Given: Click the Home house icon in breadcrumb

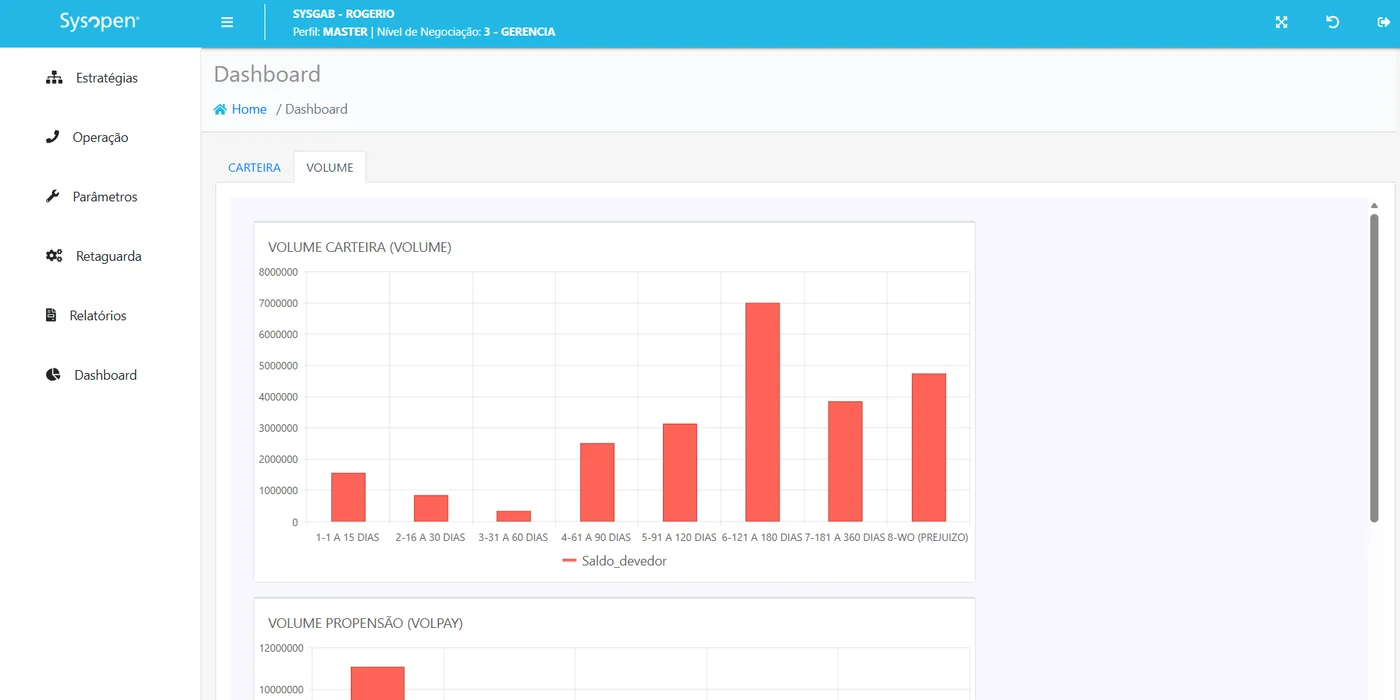Looking at the screenshot, I should 220,109.
